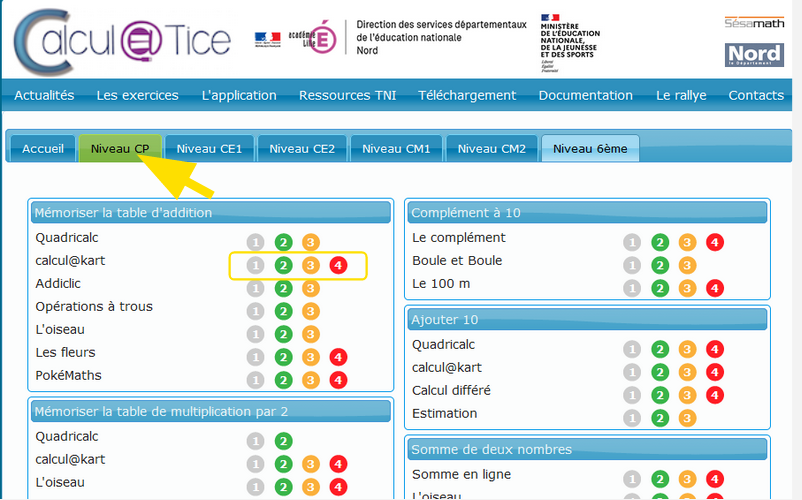Start level 2 of Quadricalc in multiplication par 2
The height and width of the screenshot is (500, 802).
283,441
